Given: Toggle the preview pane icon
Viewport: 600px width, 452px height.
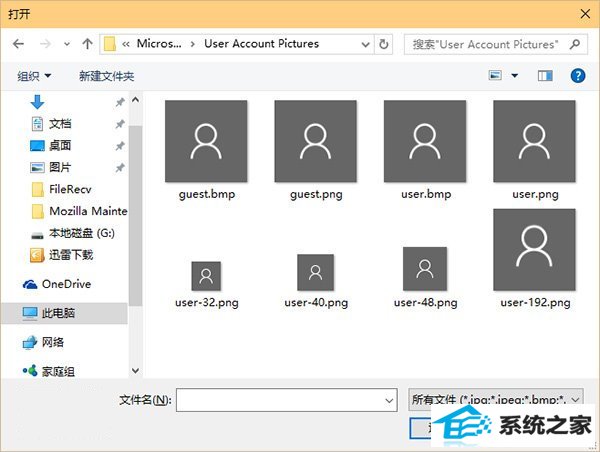Looking at the screenshot, I should coord(545,76).
